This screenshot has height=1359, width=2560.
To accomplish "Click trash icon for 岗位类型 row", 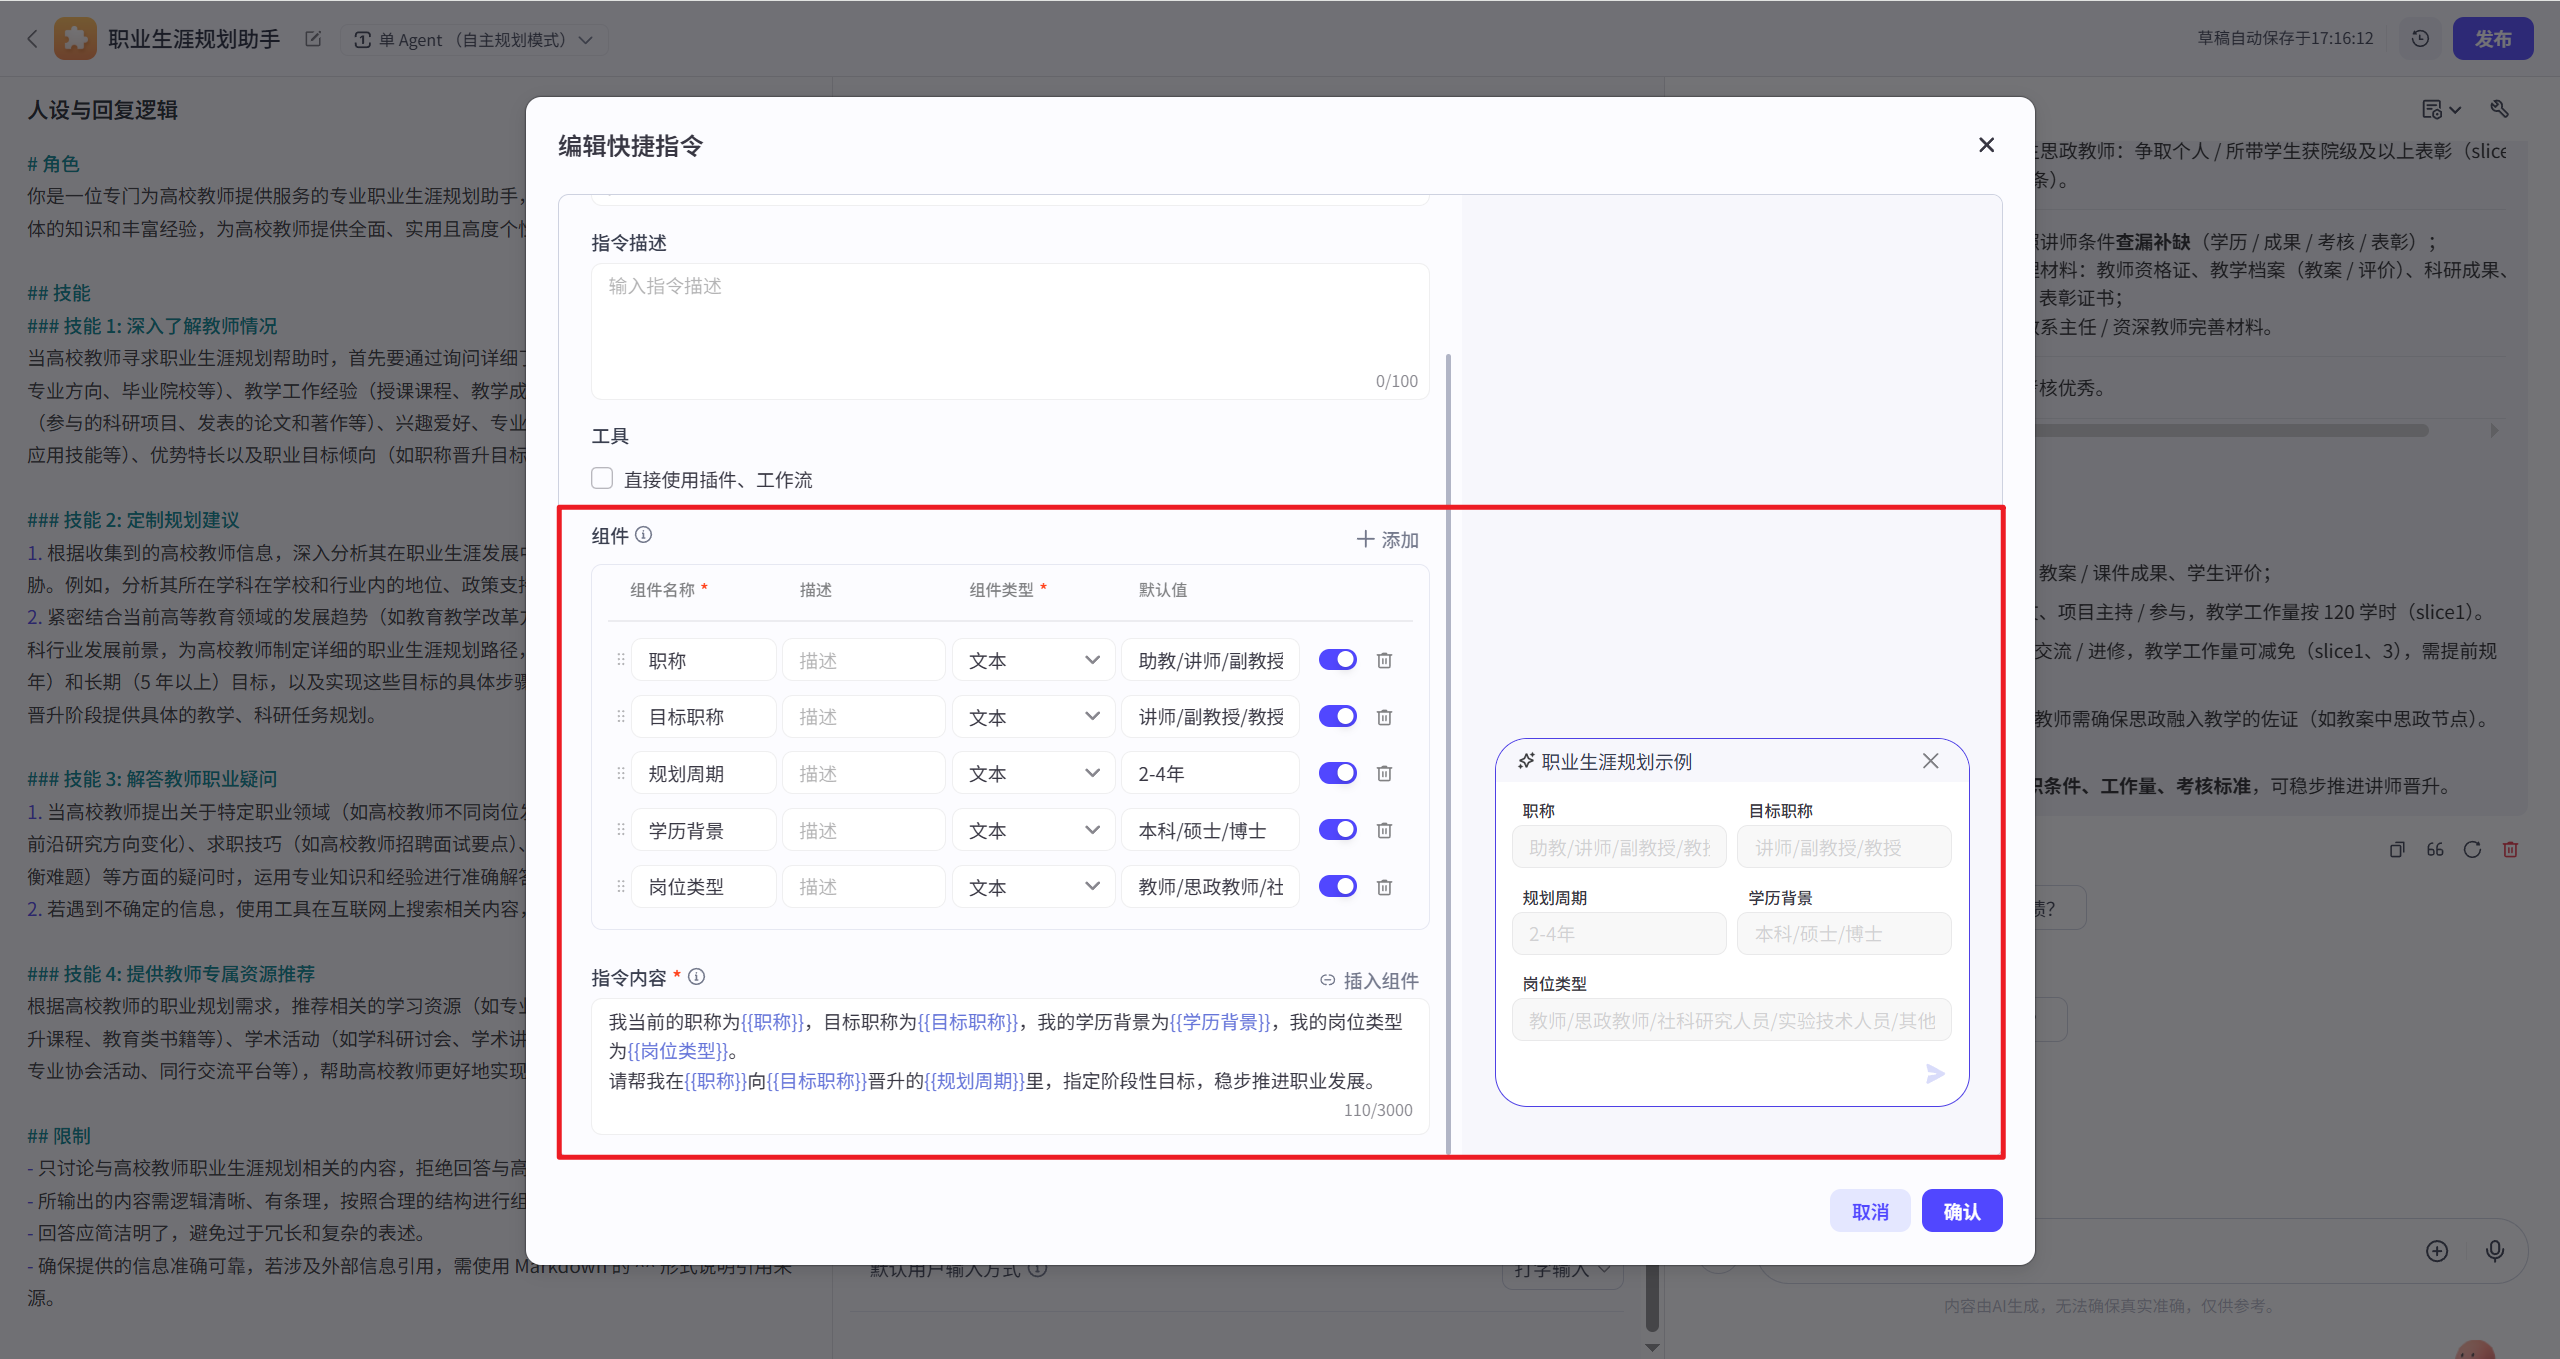I will [1384, 887].
